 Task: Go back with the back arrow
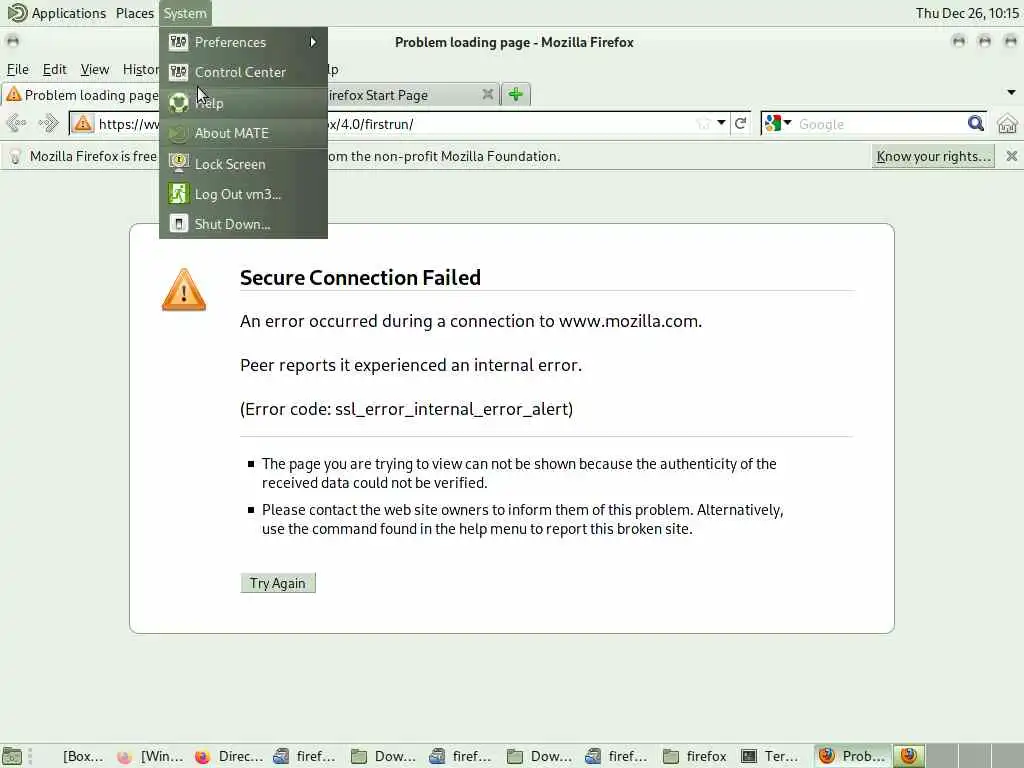pyautogui.click(x=16, y=123)
